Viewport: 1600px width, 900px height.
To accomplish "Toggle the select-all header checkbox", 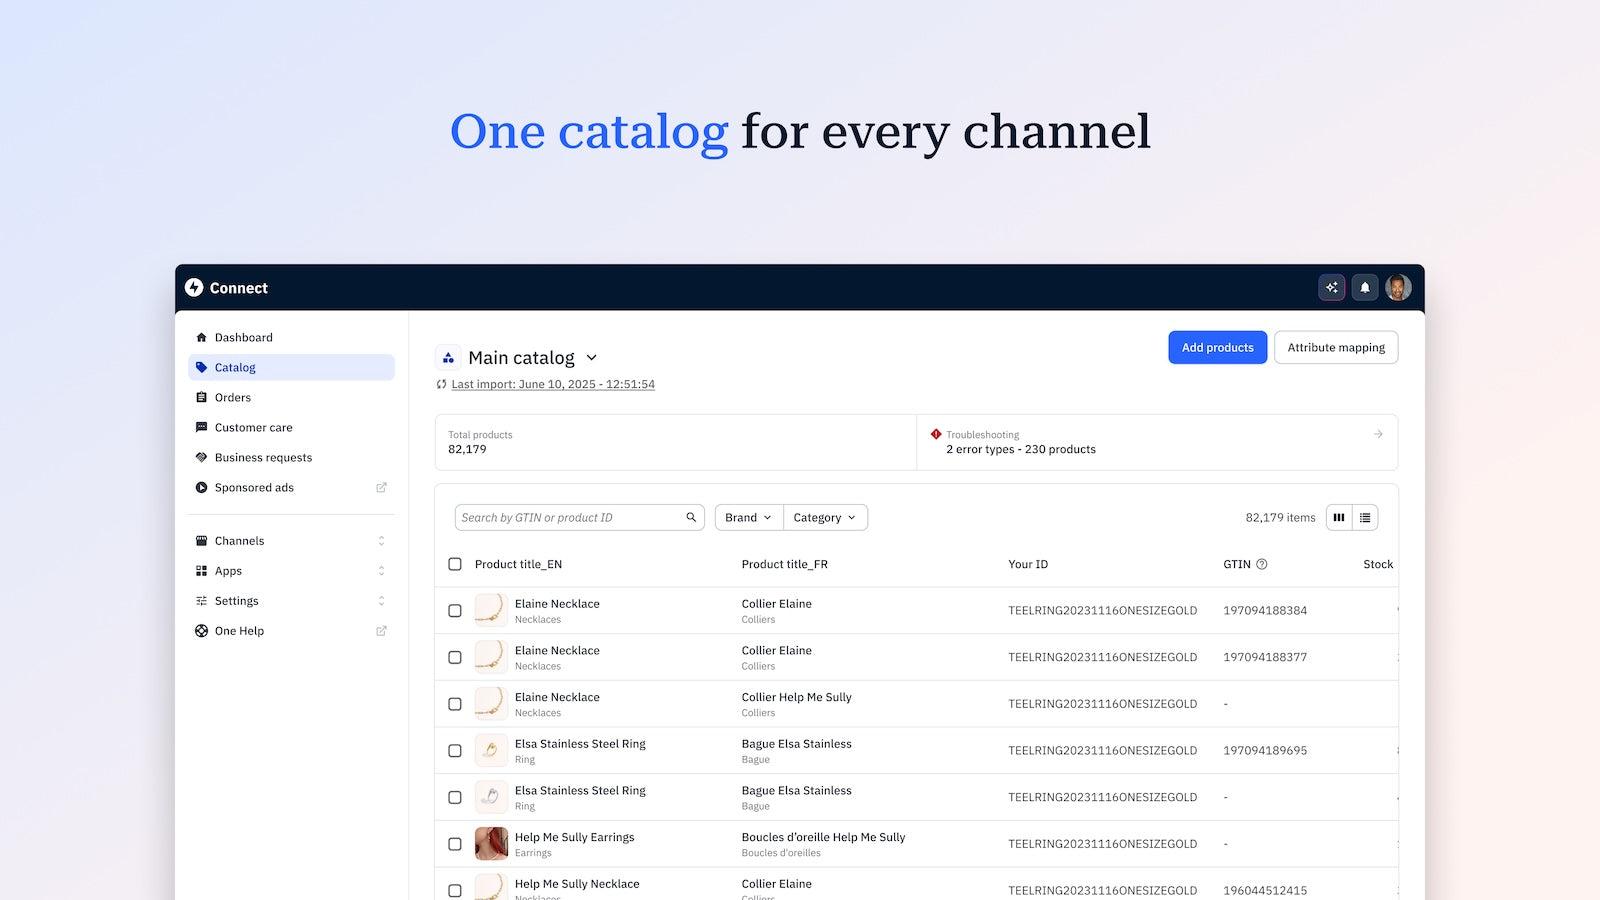I will click(455, 564).
